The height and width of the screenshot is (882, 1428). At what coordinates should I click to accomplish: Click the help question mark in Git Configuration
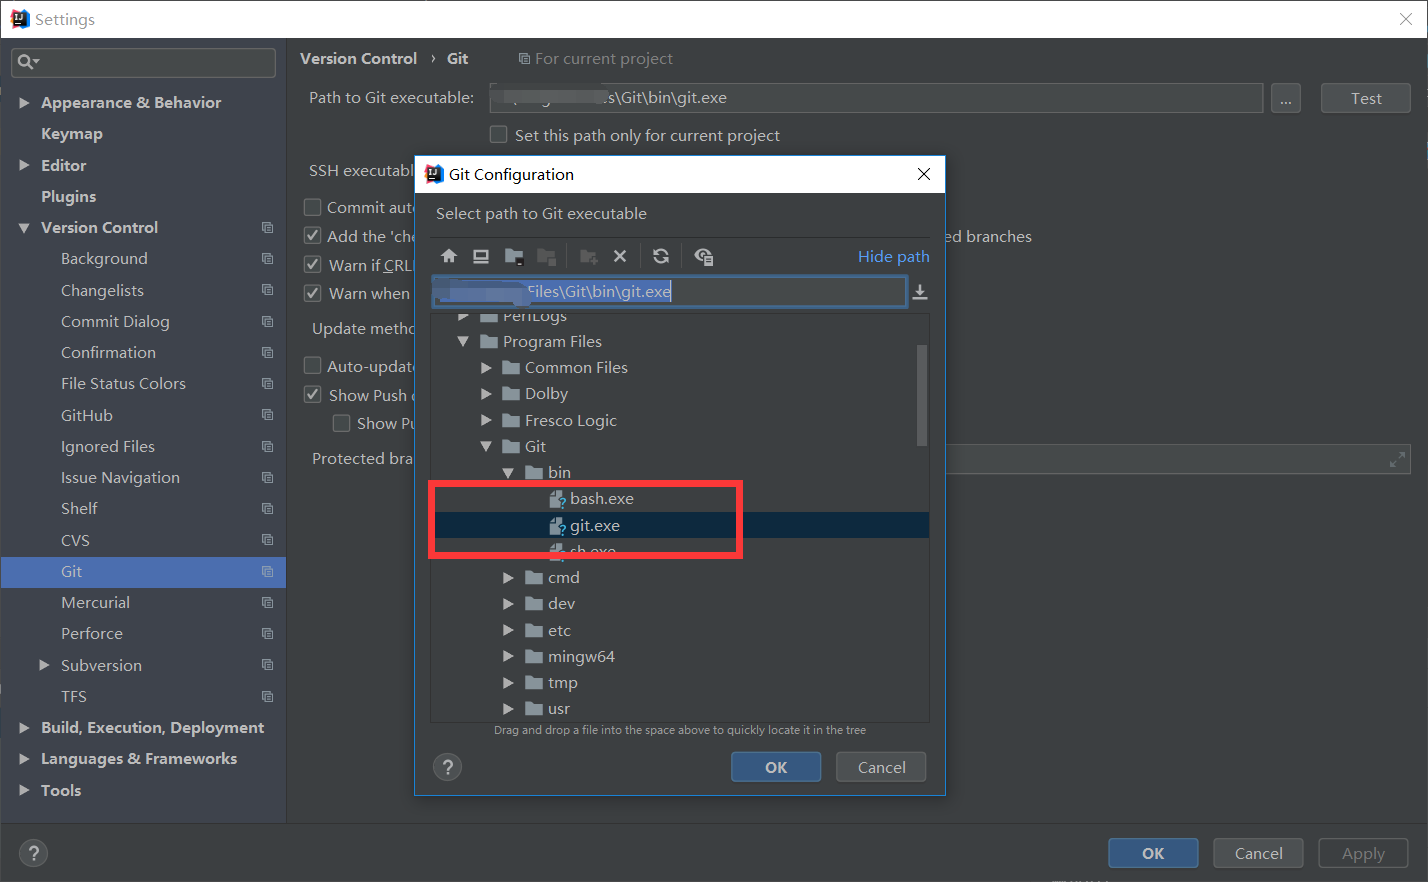[x=447, y=767]
